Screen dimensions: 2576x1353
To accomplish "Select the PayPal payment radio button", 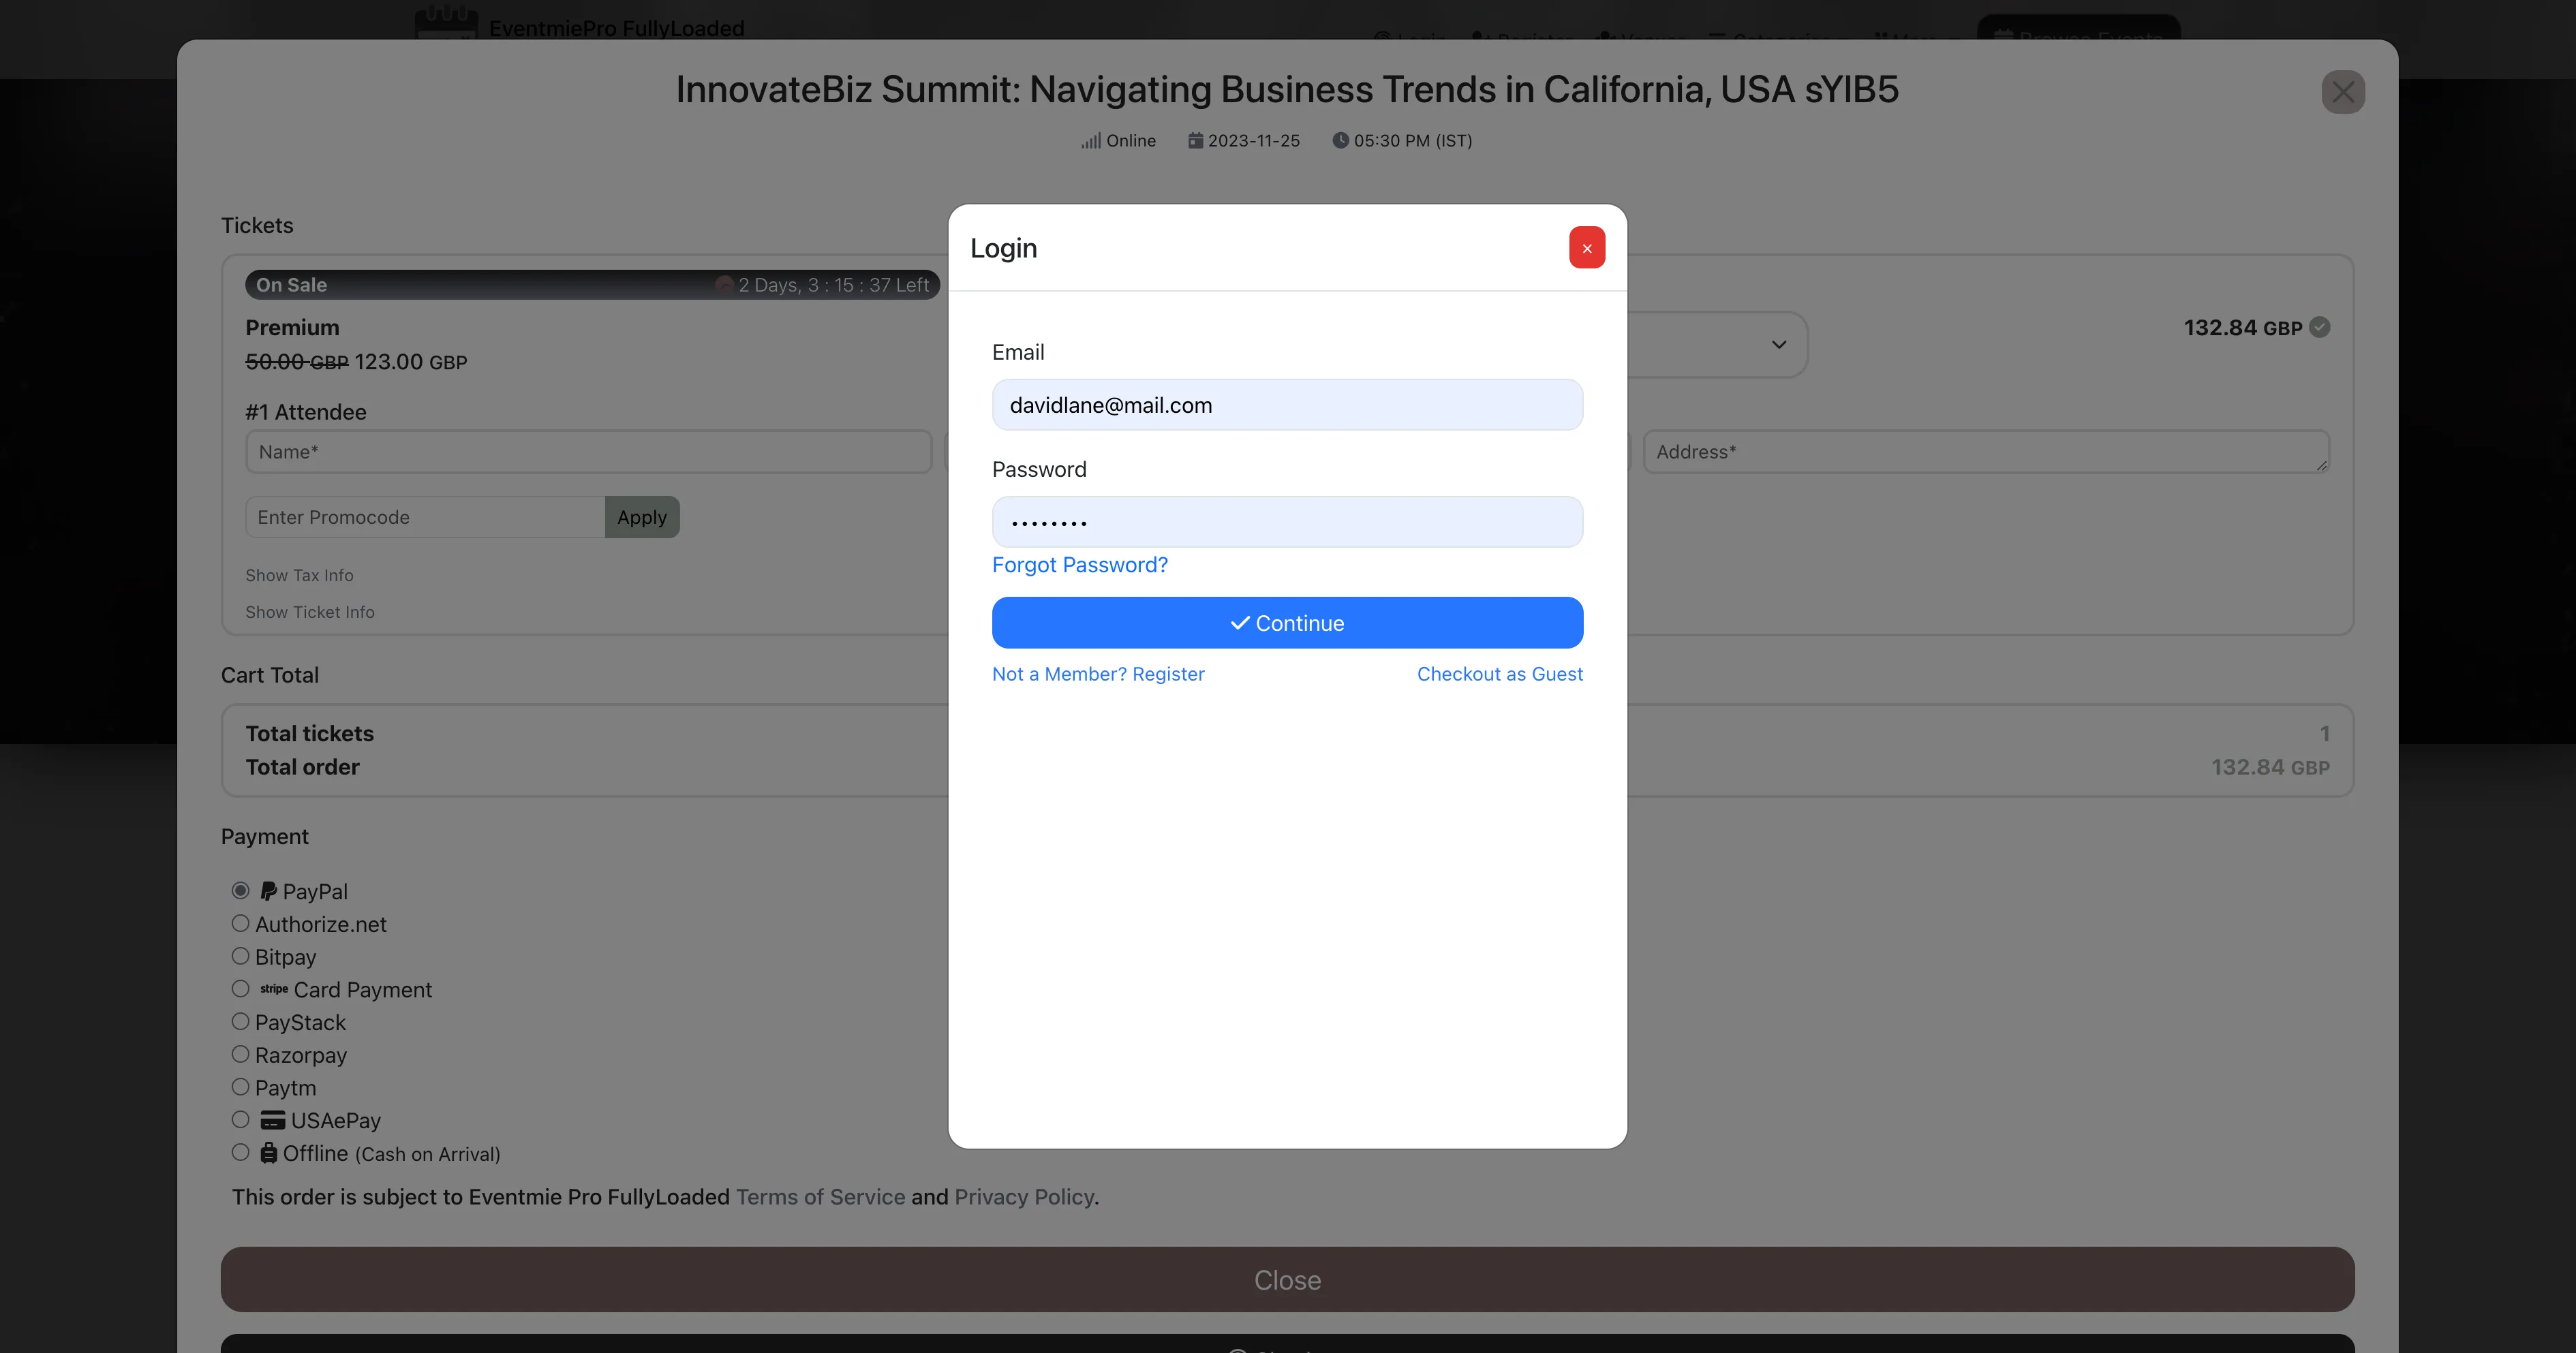I will [x=240, y=890].
